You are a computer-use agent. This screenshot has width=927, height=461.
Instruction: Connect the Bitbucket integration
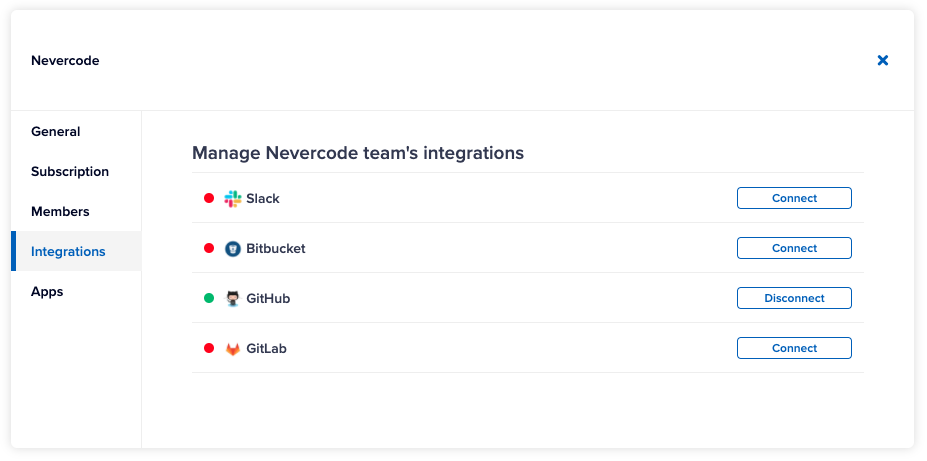pos(794,248)
